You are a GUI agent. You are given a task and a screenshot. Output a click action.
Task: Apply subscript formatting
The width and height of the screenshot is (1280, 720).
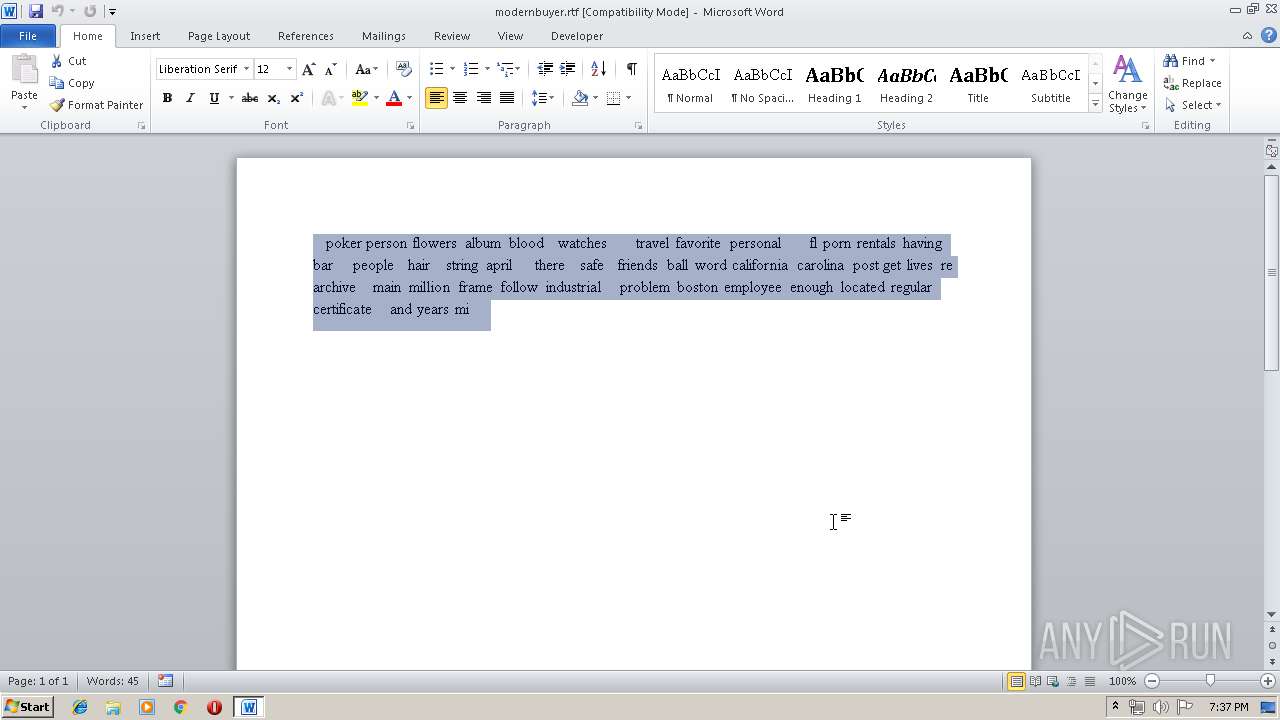click(273, 98)
